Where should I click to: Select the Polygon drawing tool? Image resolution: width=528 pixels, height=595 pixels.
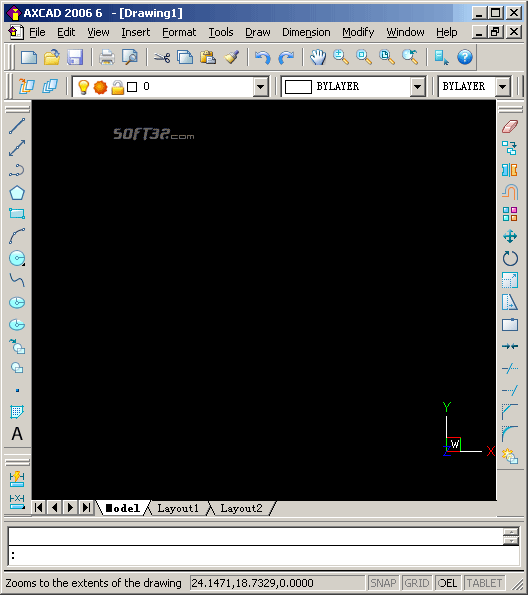[x=17, y=193]
